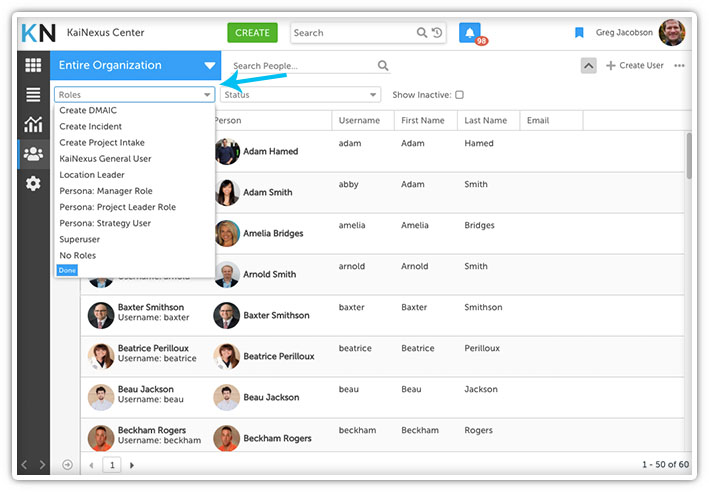Go to the next page arrow

[x=132, y=465]
